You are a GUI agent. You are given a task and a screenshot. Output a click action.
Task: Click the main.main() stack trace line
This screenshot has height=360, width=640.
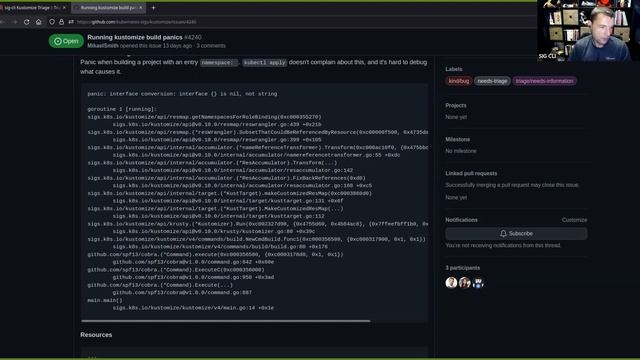(x=105, y=300)
